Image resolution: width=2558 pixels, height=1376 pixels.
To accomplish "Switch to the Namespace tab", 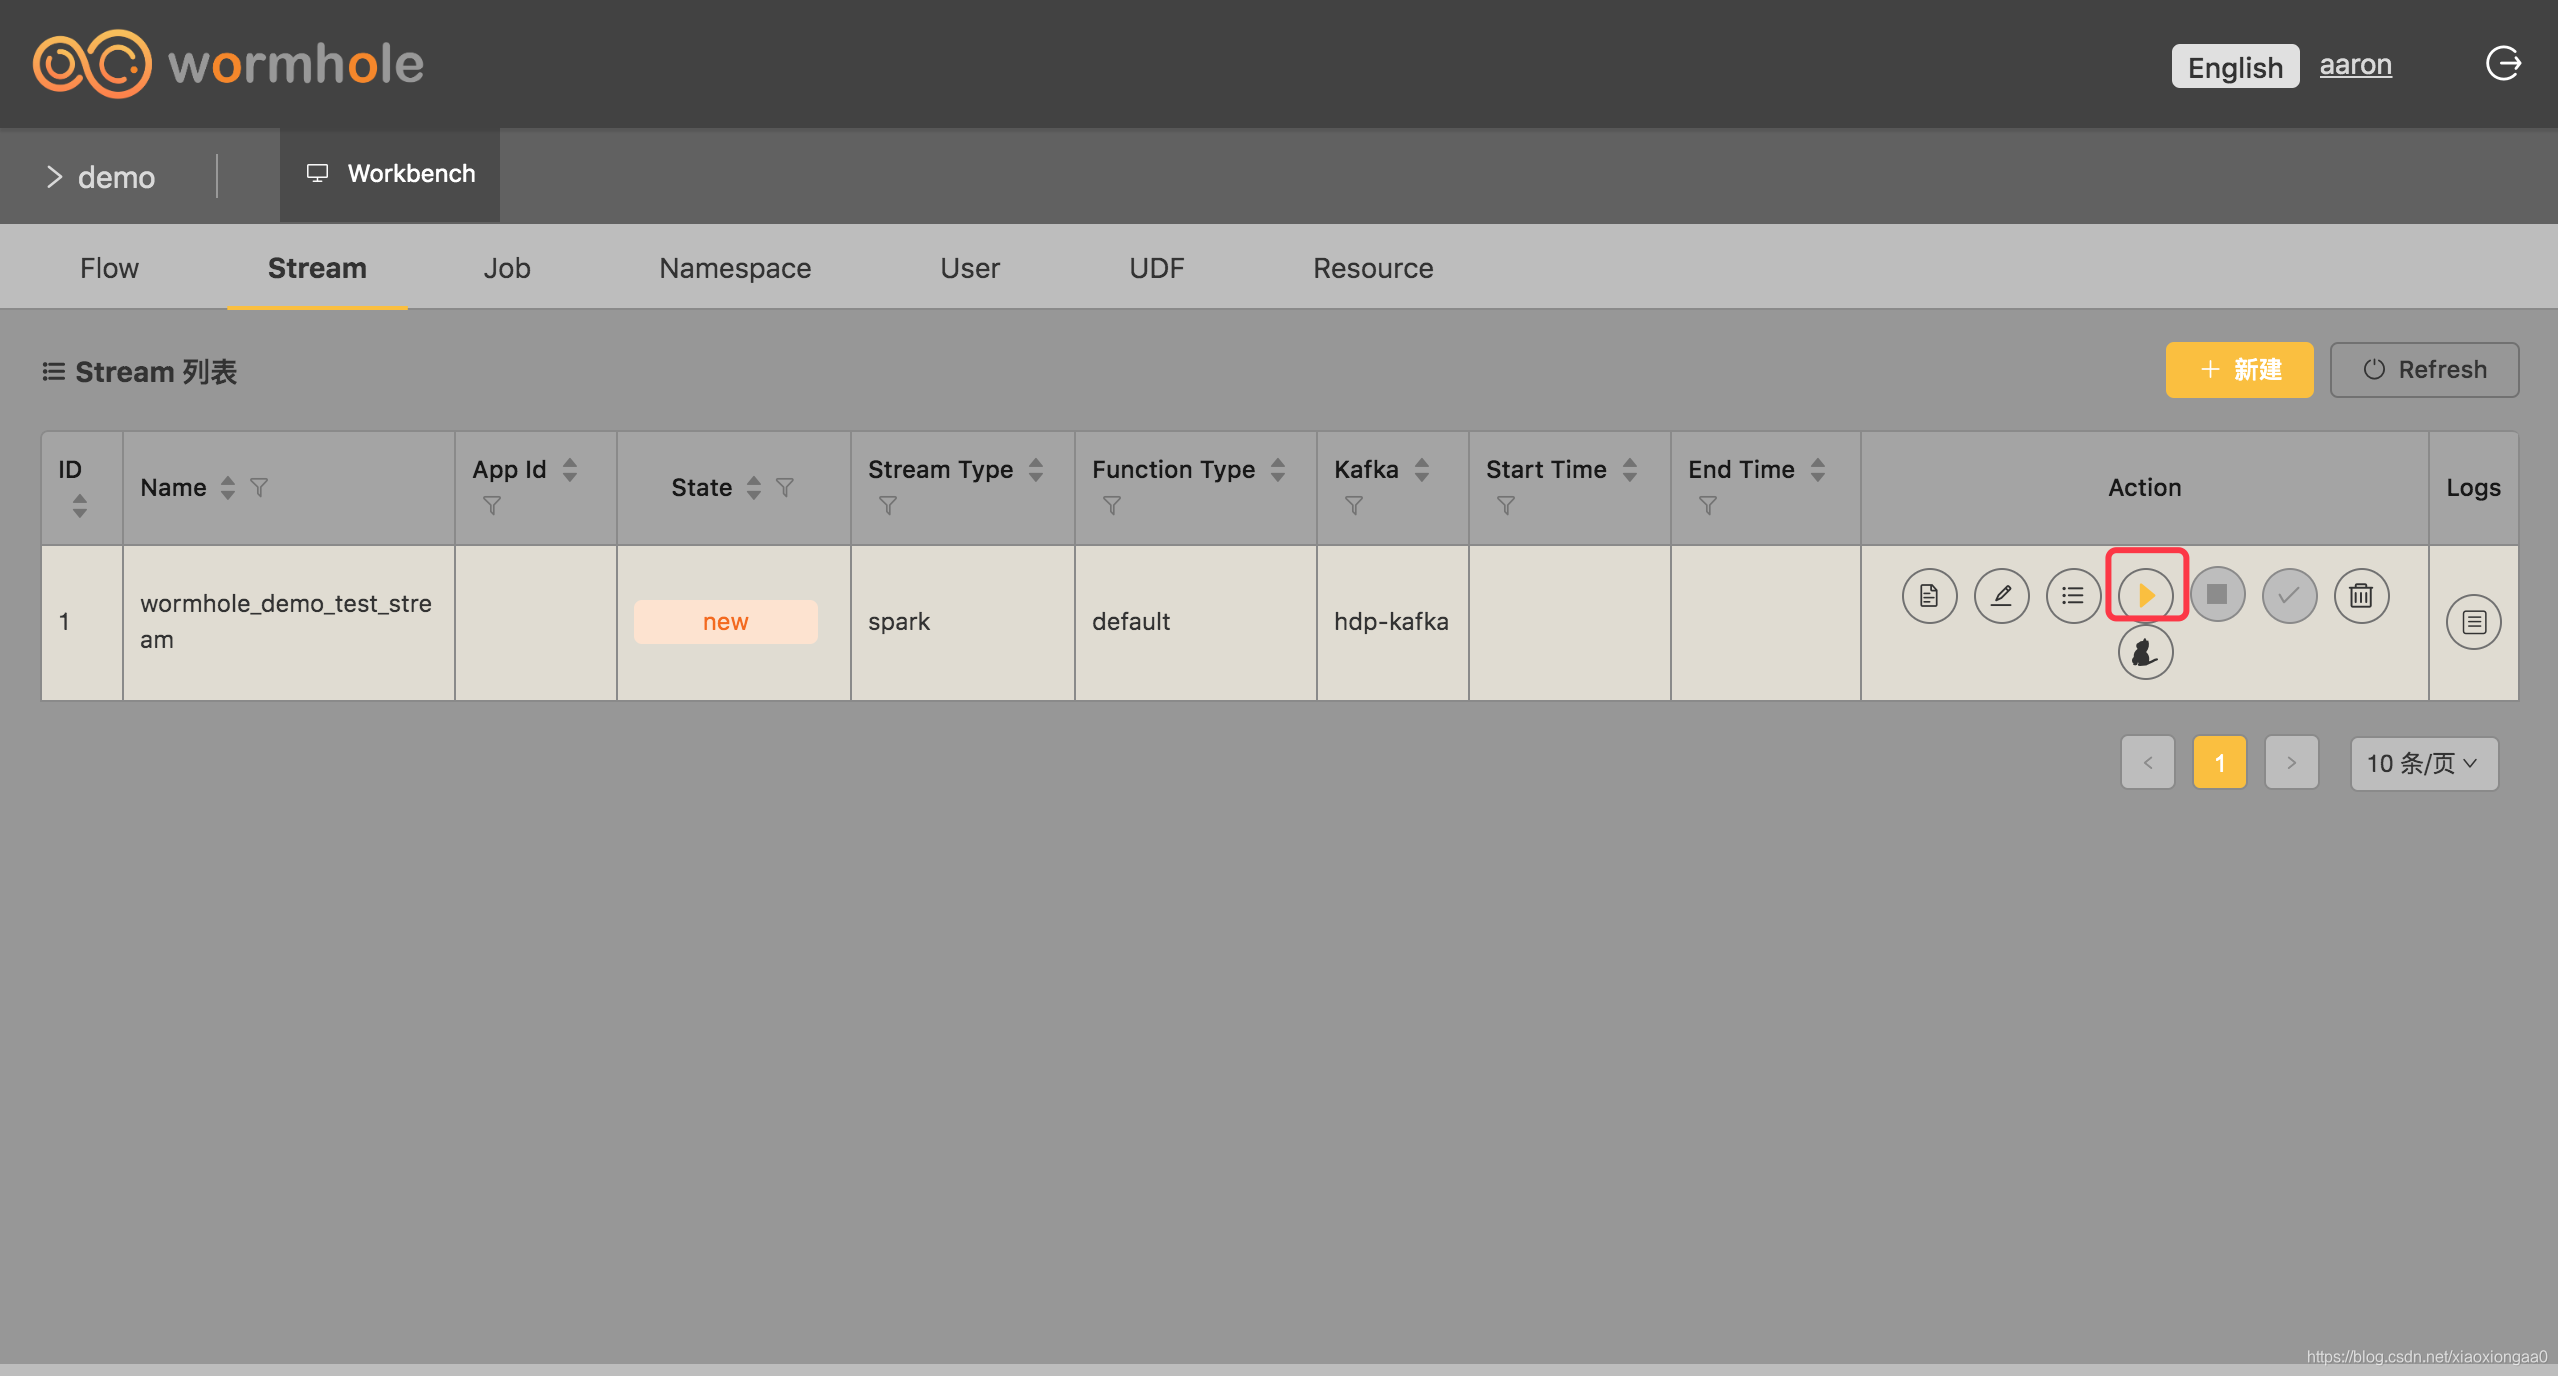I will [734, 268].
